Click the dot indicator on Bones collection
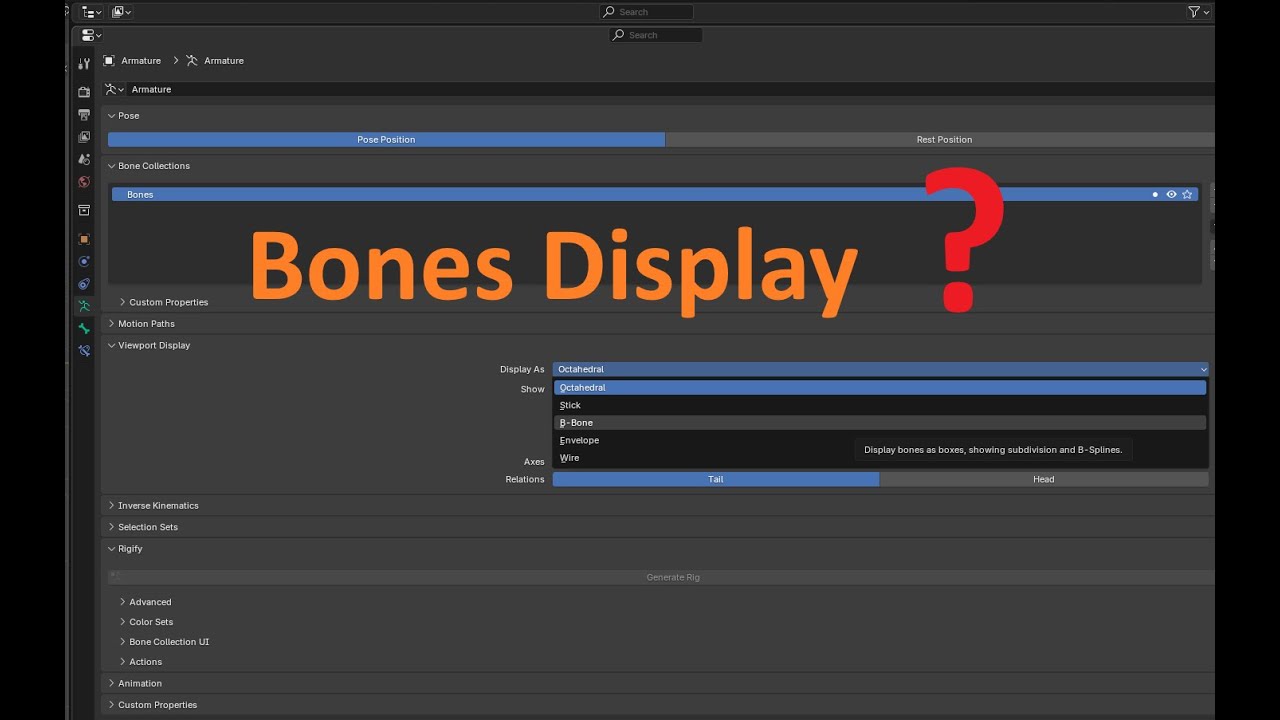 [x=1155, y=195]
